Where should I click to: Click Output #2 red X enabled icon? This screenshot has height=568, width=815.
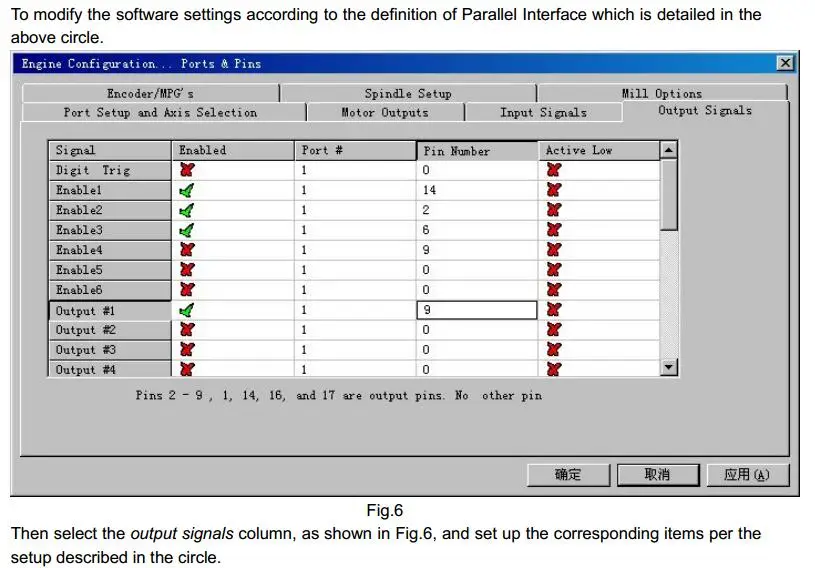(187, 330)
